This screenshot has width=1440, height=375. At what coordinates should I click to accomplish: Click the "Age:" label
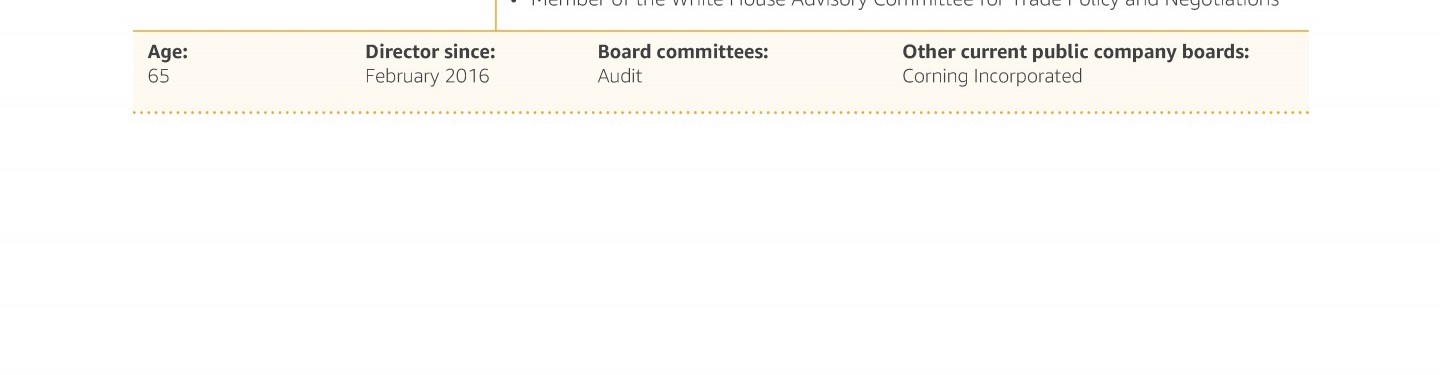[x=167, y=52]
